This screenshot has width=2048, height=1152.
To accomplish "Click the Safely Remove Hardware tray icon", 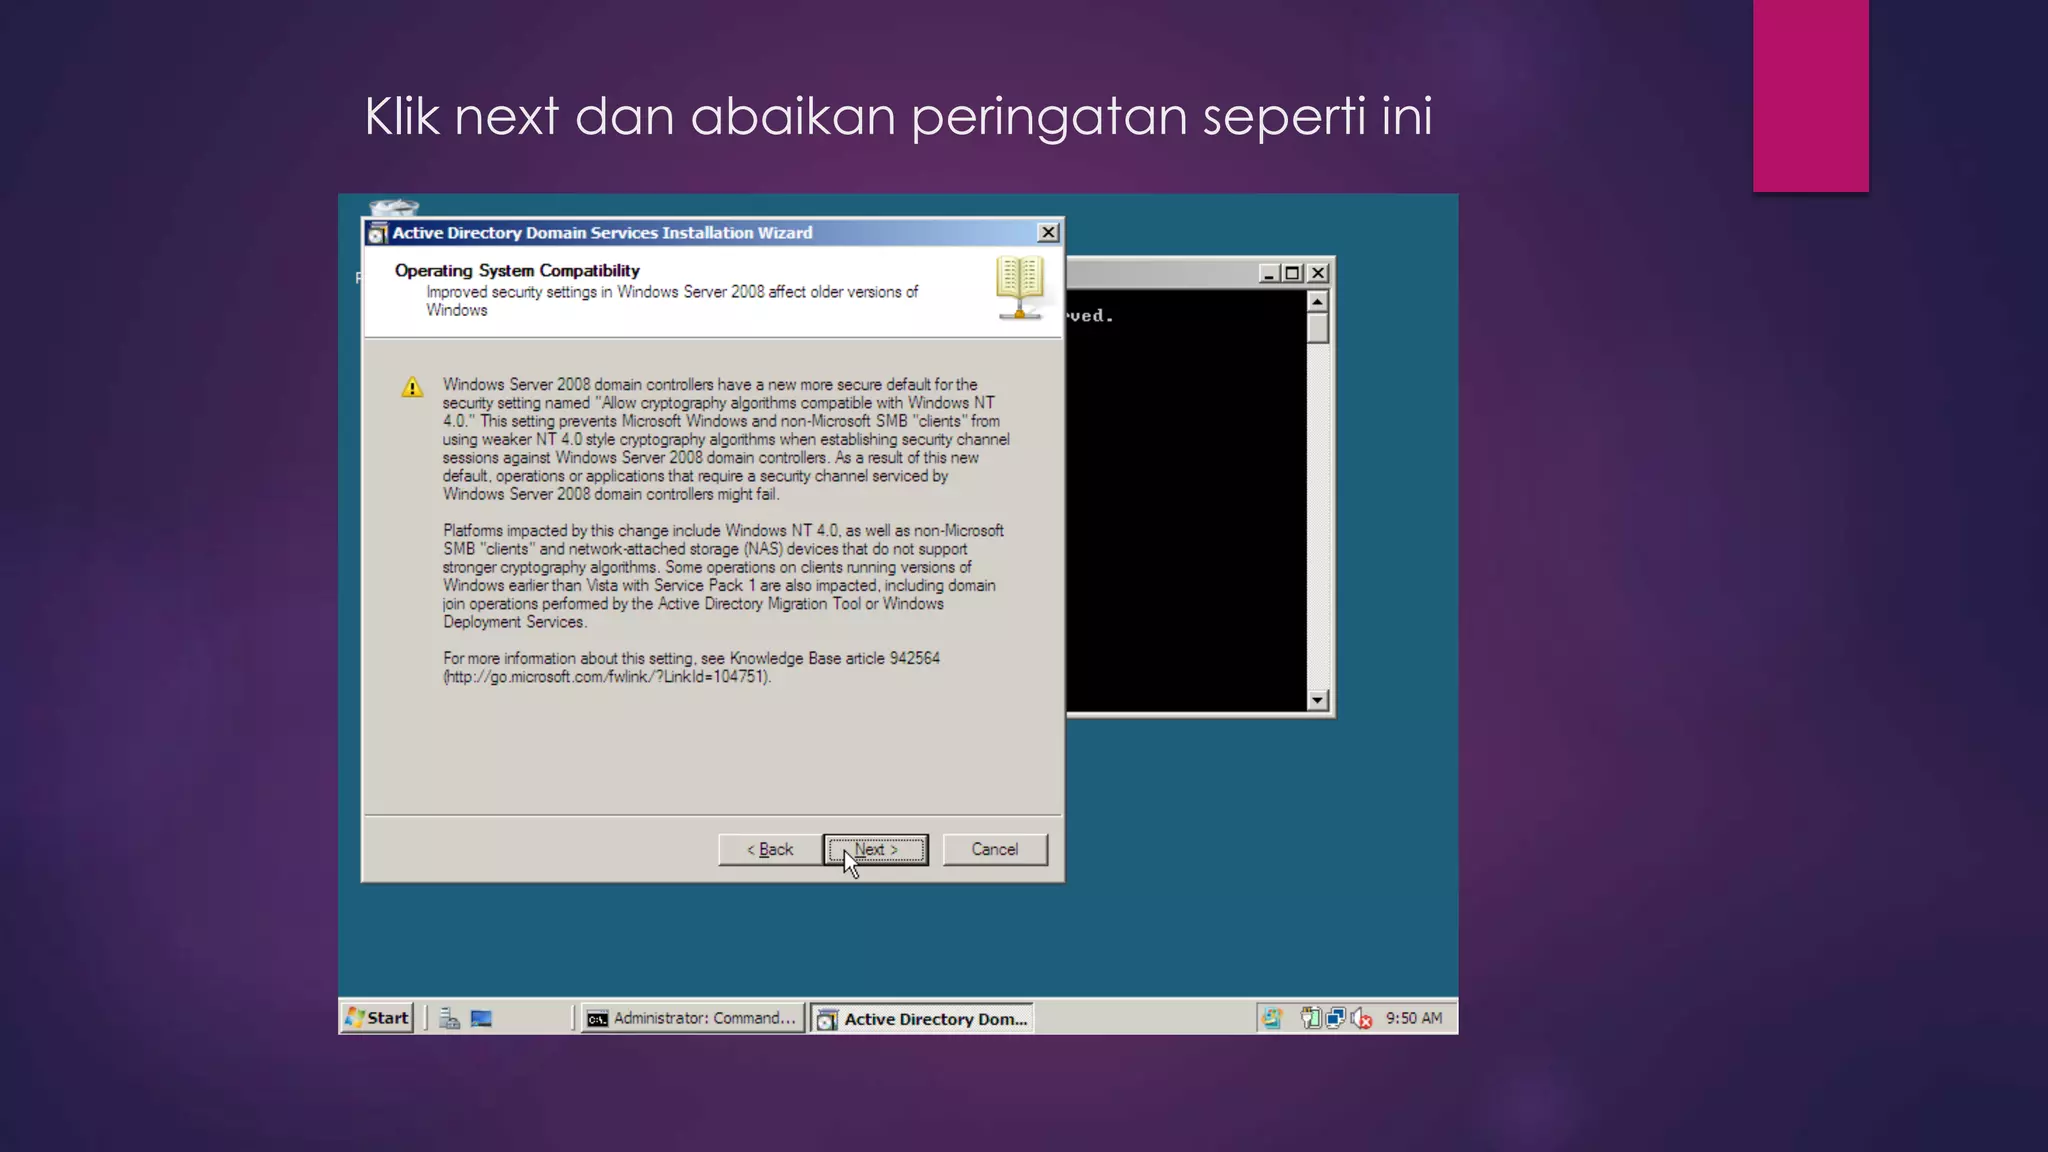I will [1310, 1018].
